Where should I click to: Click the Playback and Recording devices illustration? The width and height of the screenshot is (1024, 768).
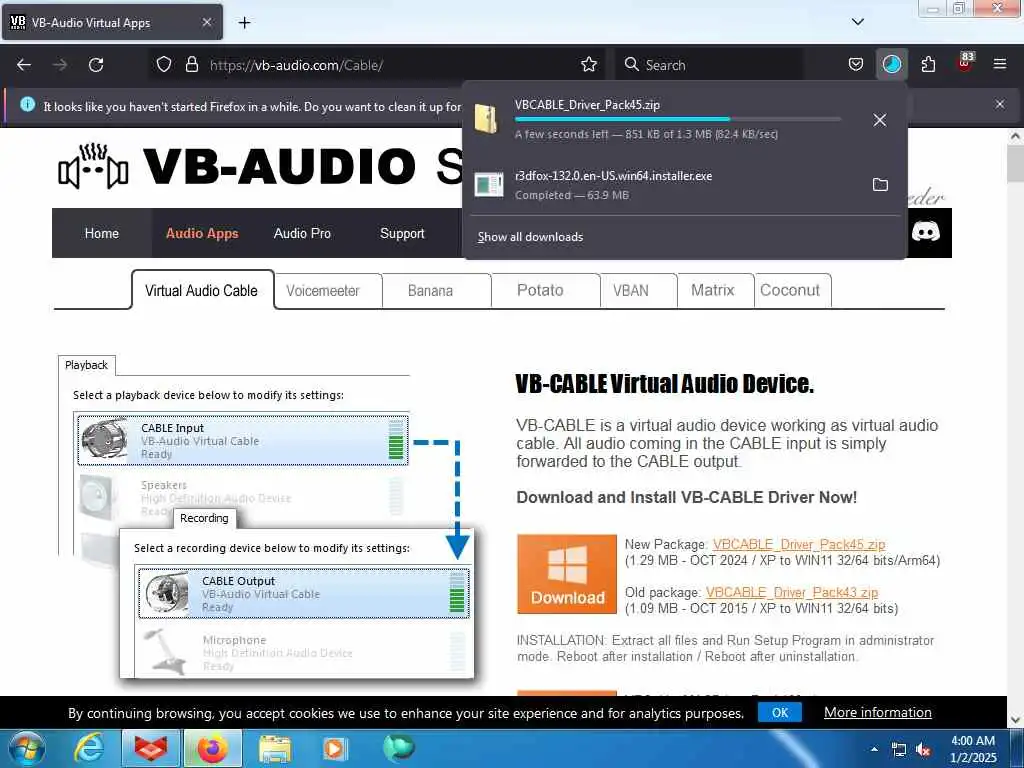[x=266, y=518]
